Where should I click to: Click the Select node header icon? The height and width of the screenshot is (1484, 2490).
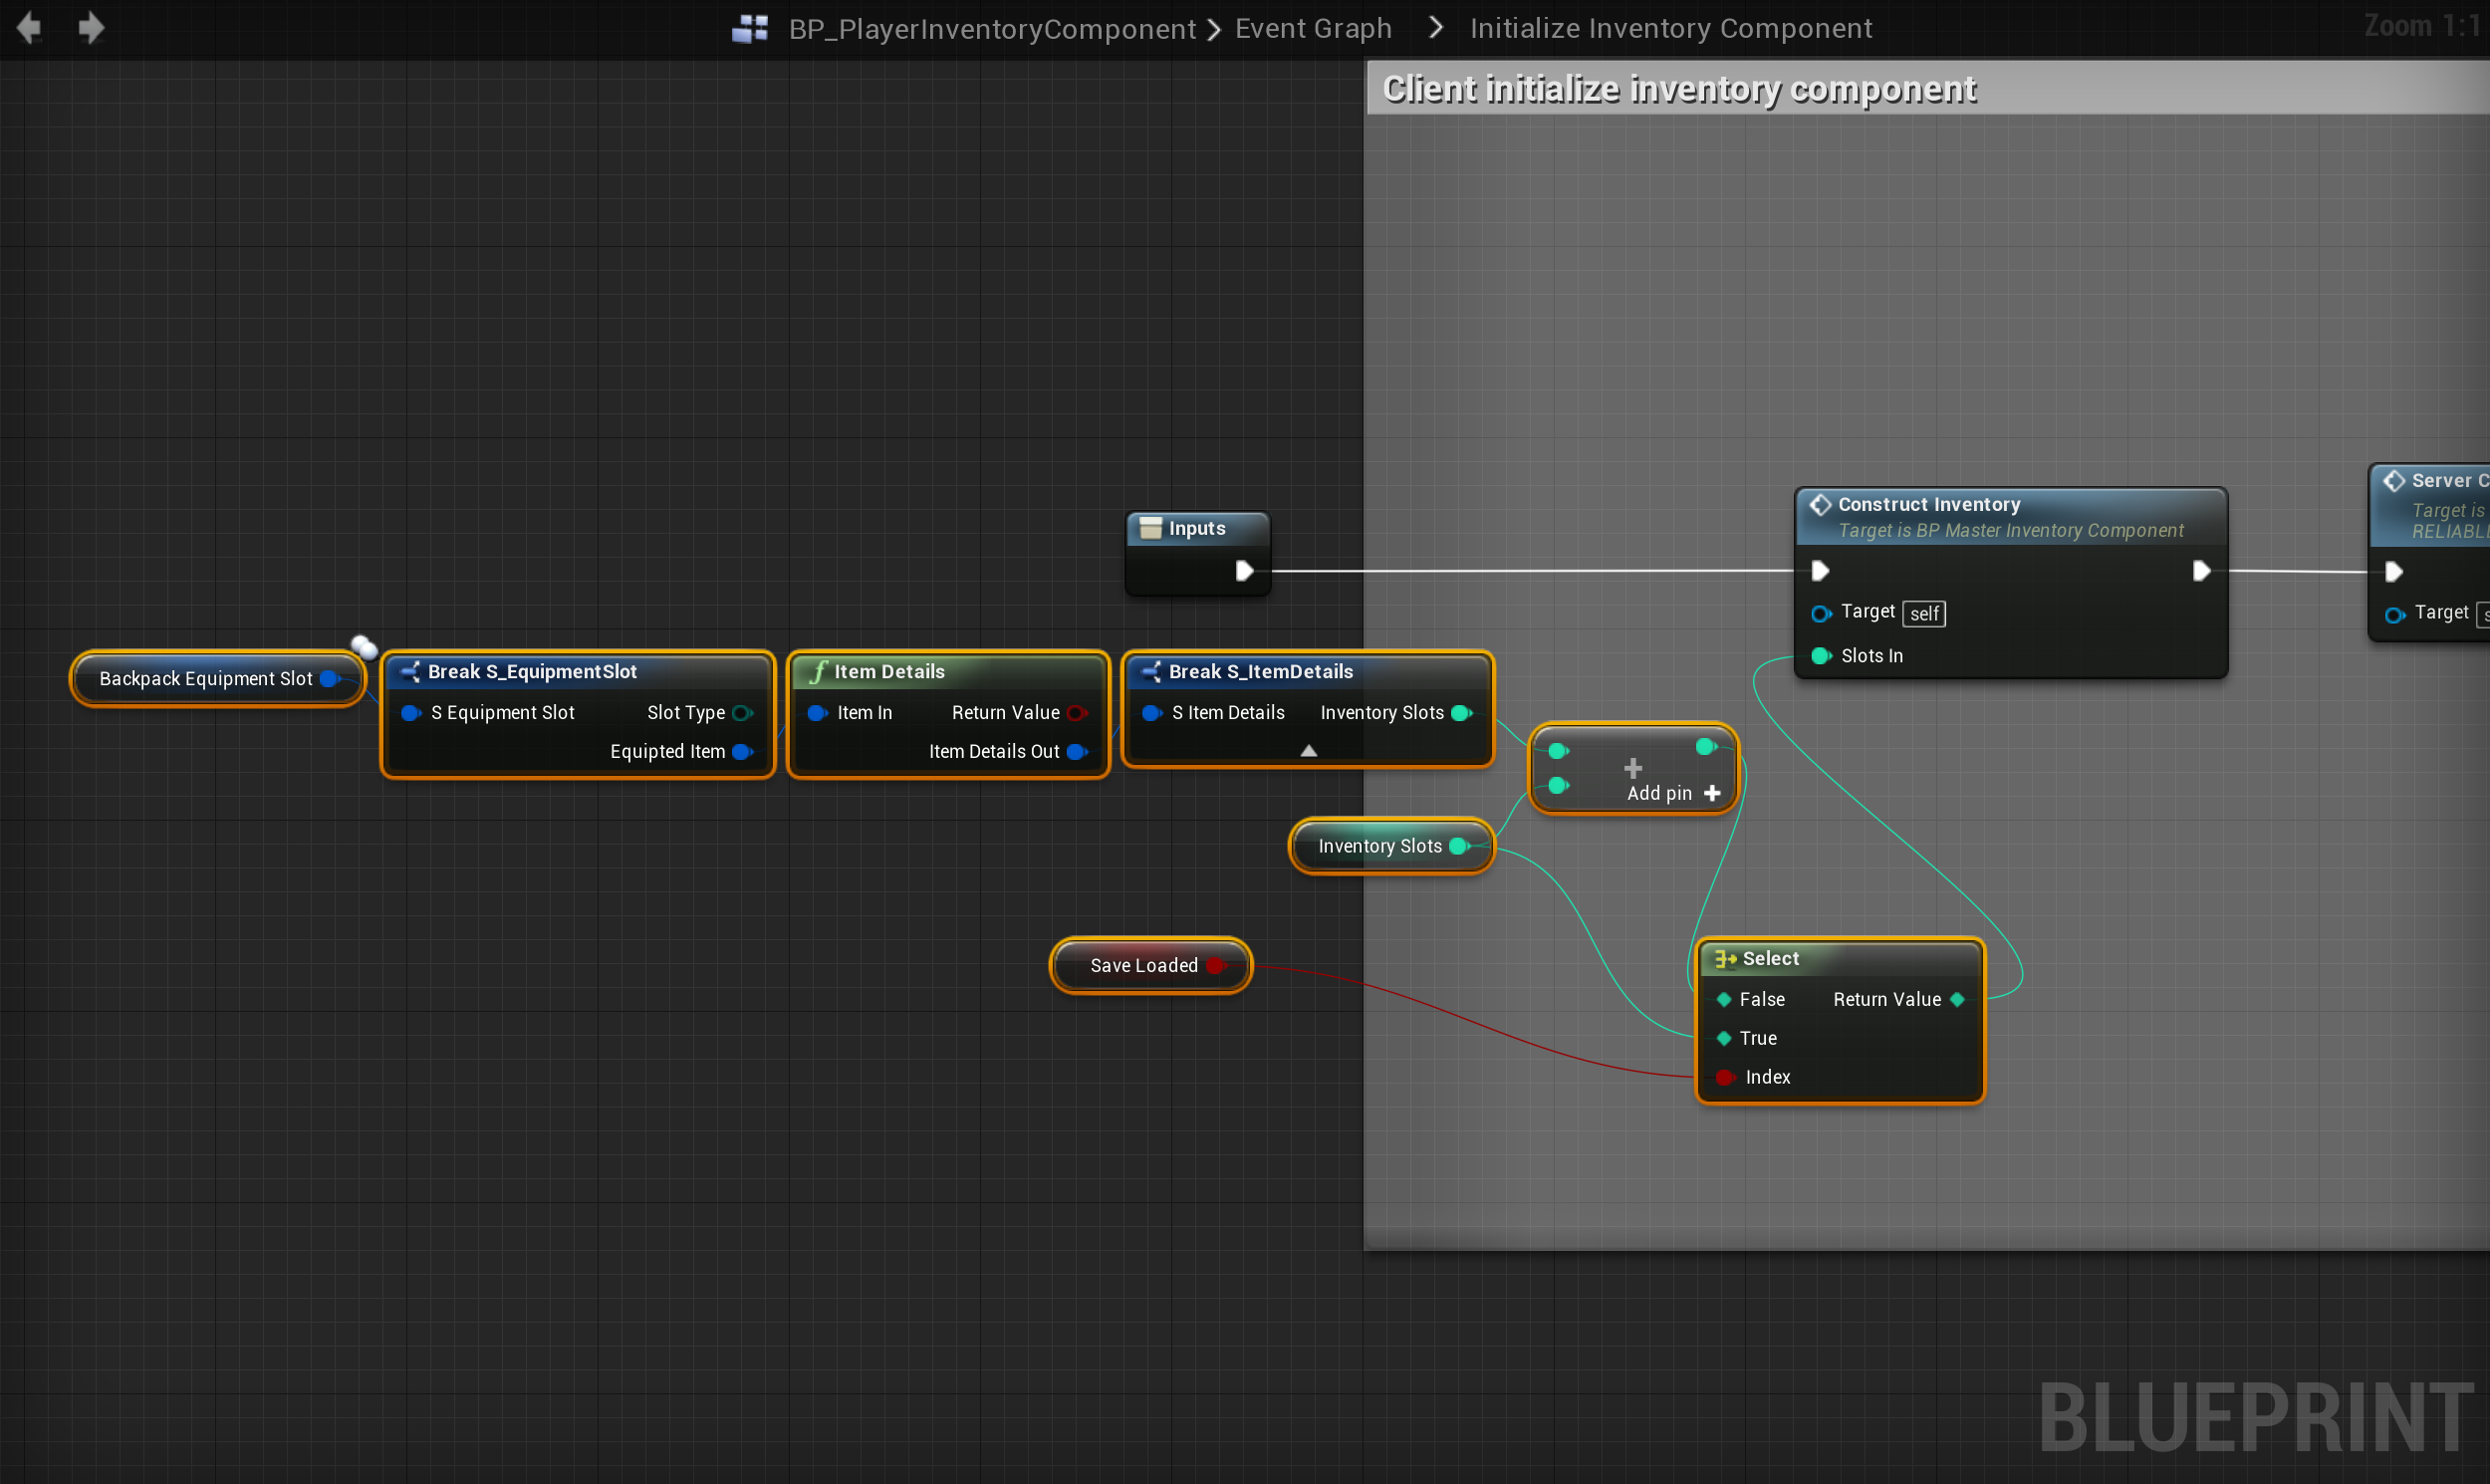pos(1725,959)
